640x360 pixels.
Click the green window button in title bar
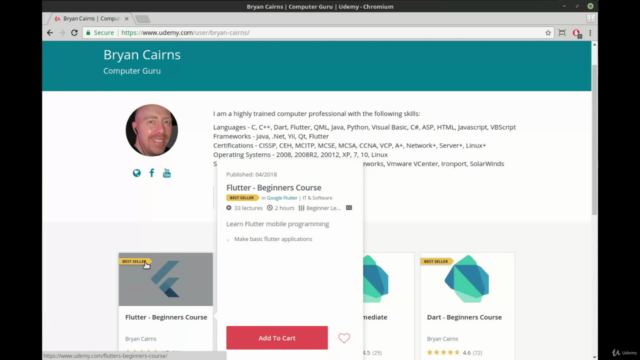[x=590, y=6]
